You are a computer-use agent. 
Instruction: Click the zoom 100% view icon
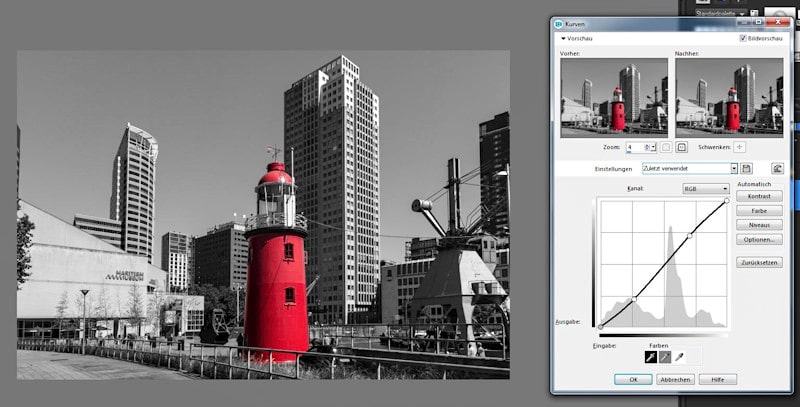point(681,147)
